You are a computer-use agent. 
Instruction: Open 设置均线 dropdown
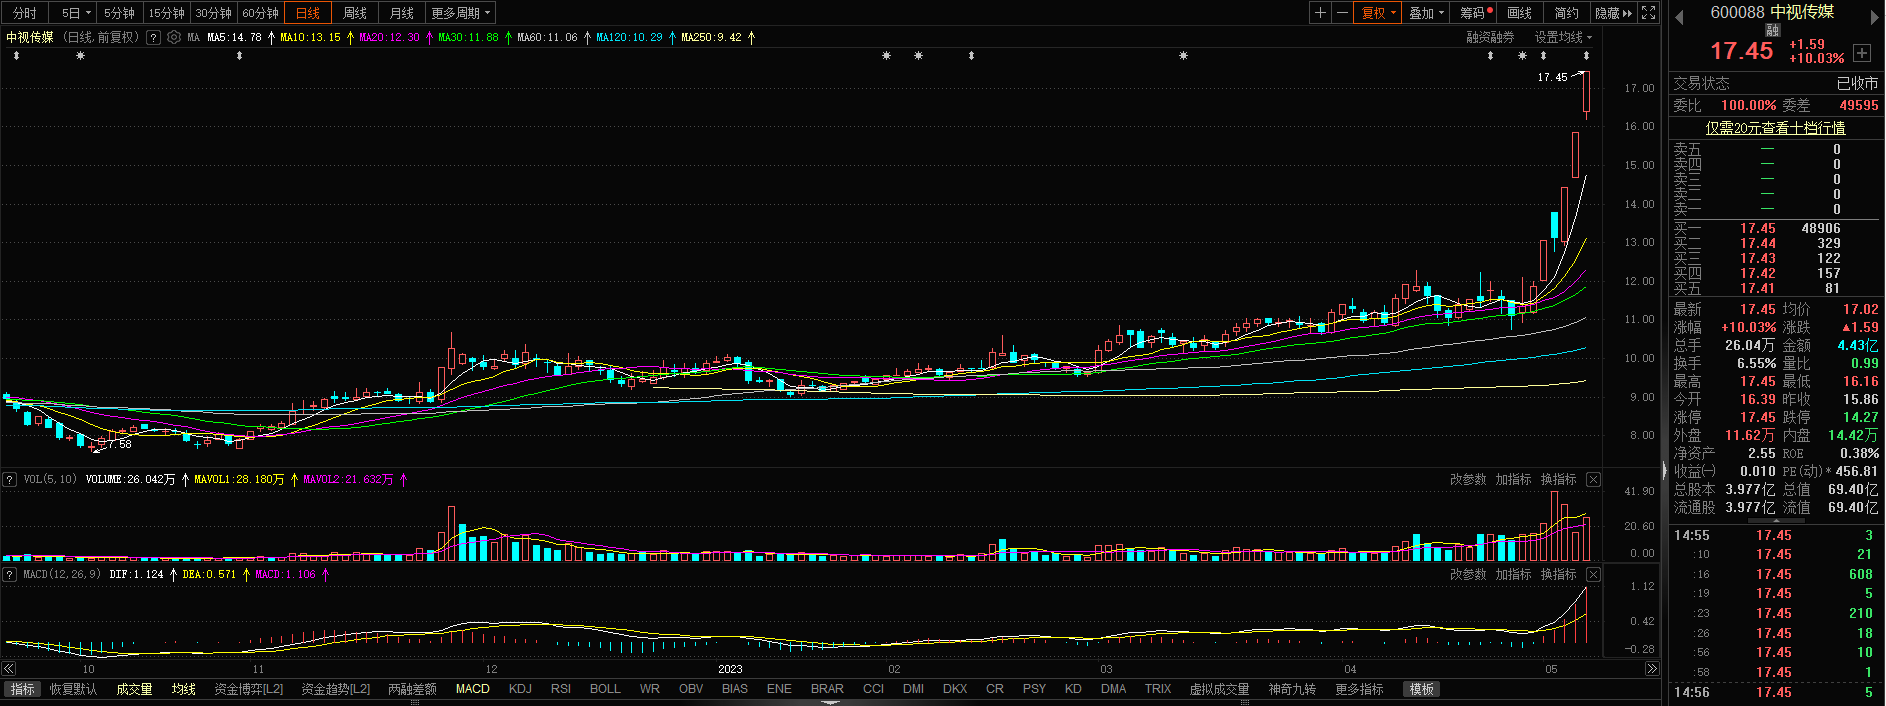pyautogui.click(x=1563, y=37)
